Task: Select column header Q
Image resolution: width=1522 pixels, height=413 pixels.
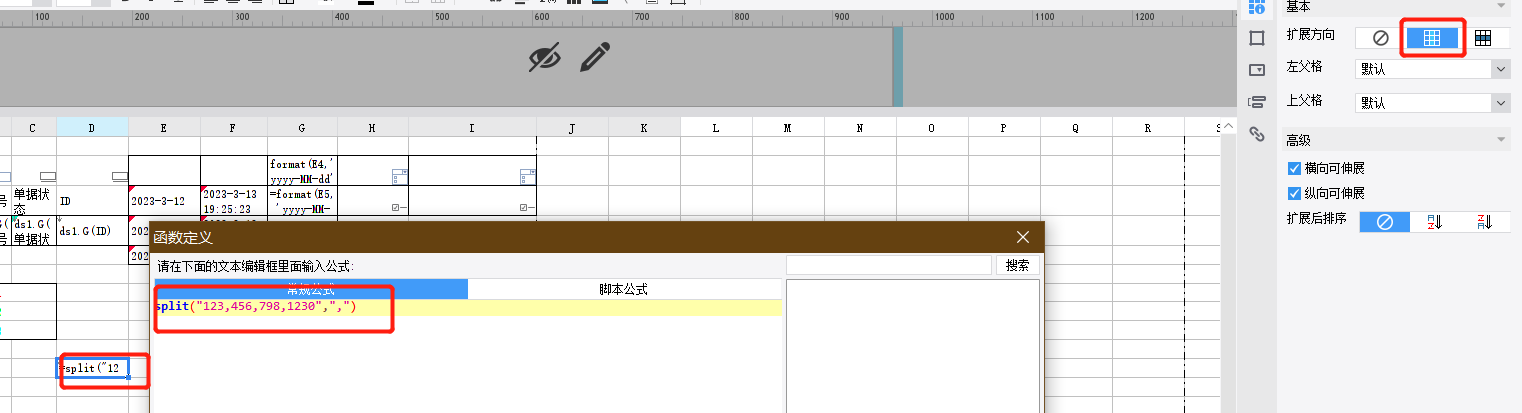Action: (x=1076, y=127)
